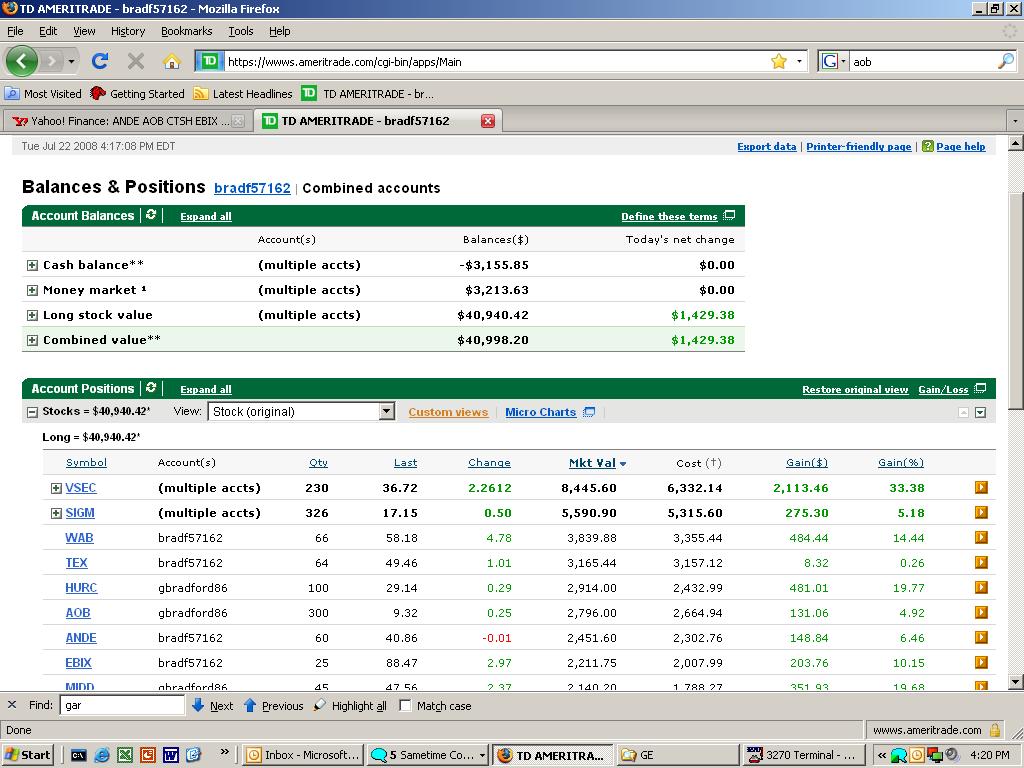Click the Windows Start button
1024x768 pixels.
pyautogui.click(x=28, y=755)
